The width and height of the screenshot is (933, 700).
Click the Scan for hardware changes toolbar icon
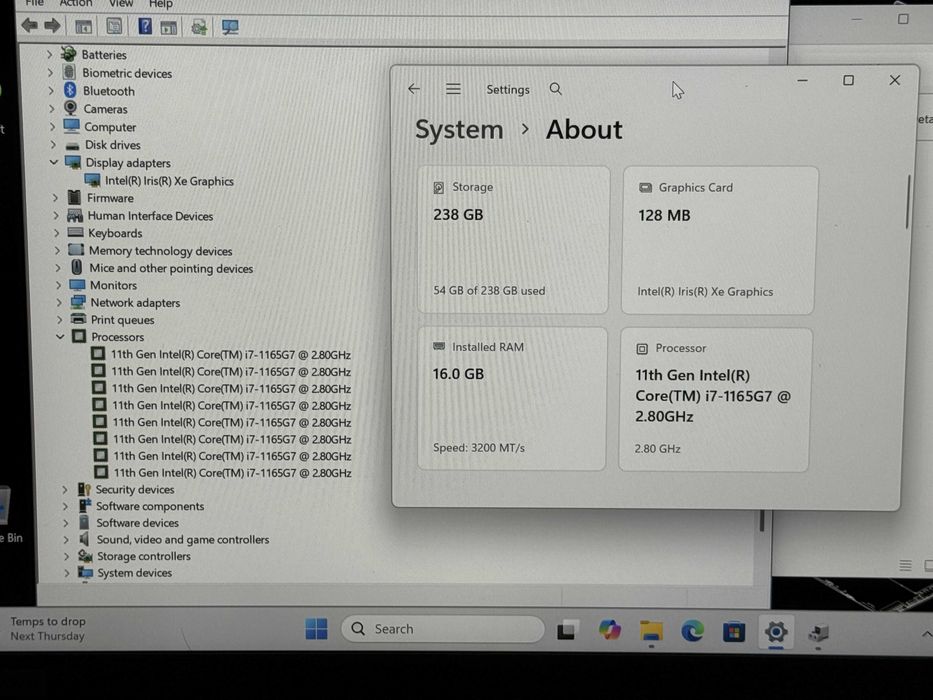click(x=230, y=27)
